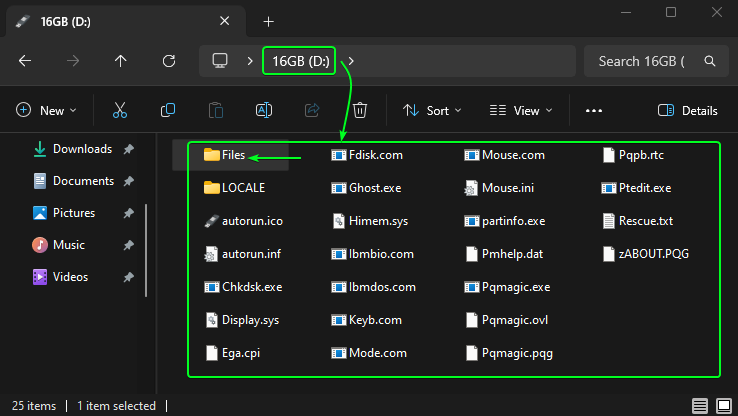Image resolution: width=738 pixels, height=416 pixels.
Task: Select the Pqpb.rtc file
Action: [633, 155]
